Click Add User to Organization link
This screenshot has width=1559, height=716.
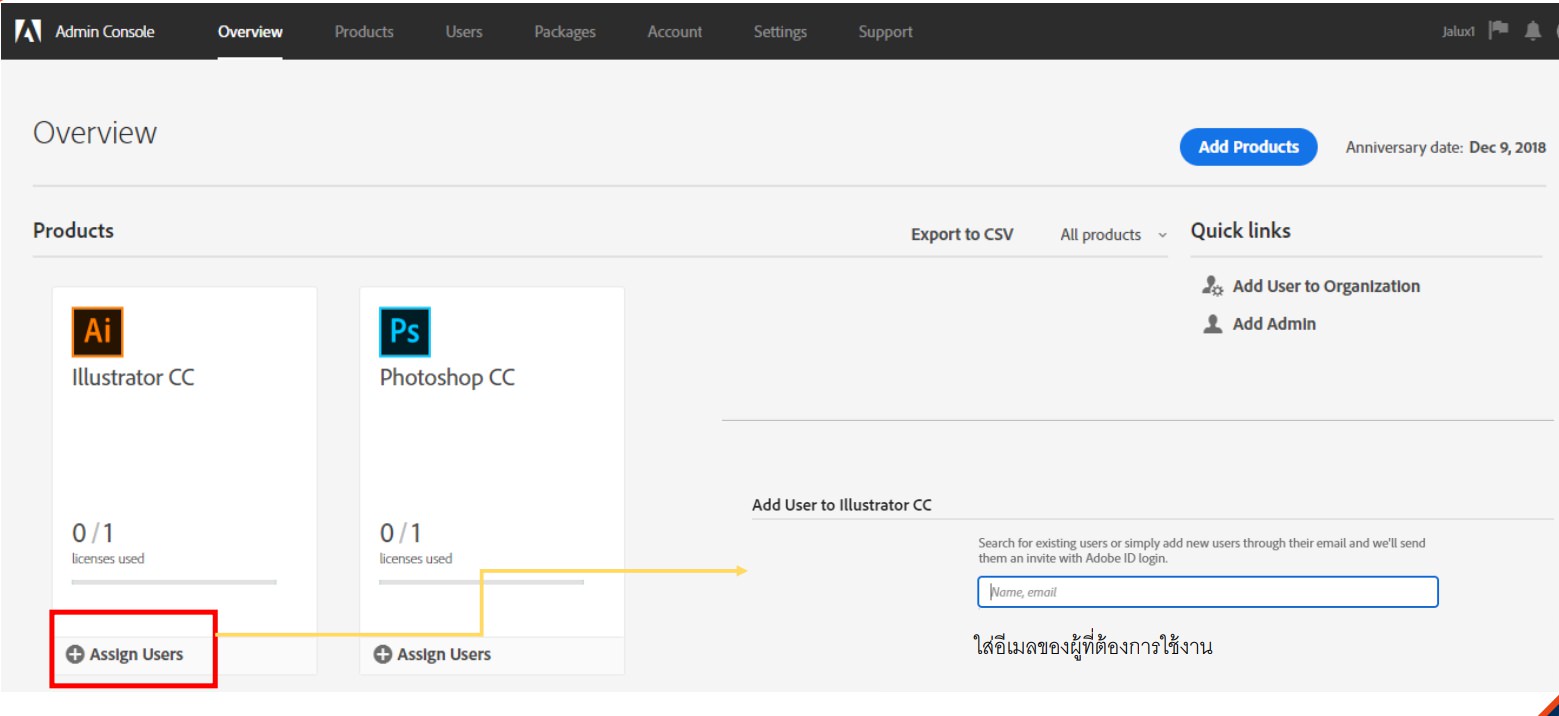point(1326,286)
